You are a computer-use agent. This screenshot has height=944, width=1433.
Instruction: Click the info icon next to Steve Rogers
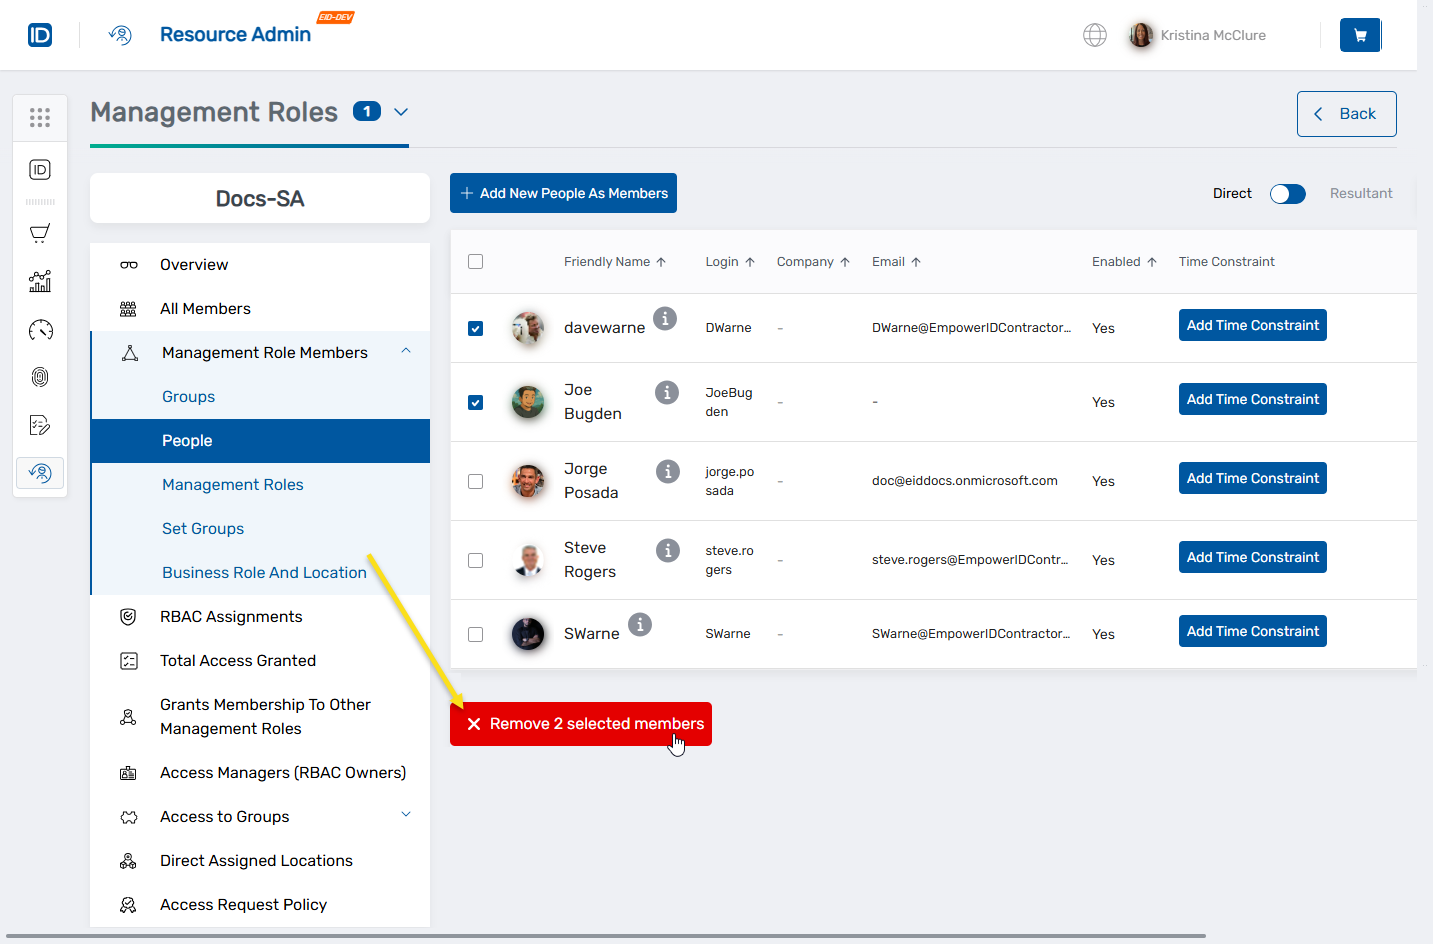[667, 550]
